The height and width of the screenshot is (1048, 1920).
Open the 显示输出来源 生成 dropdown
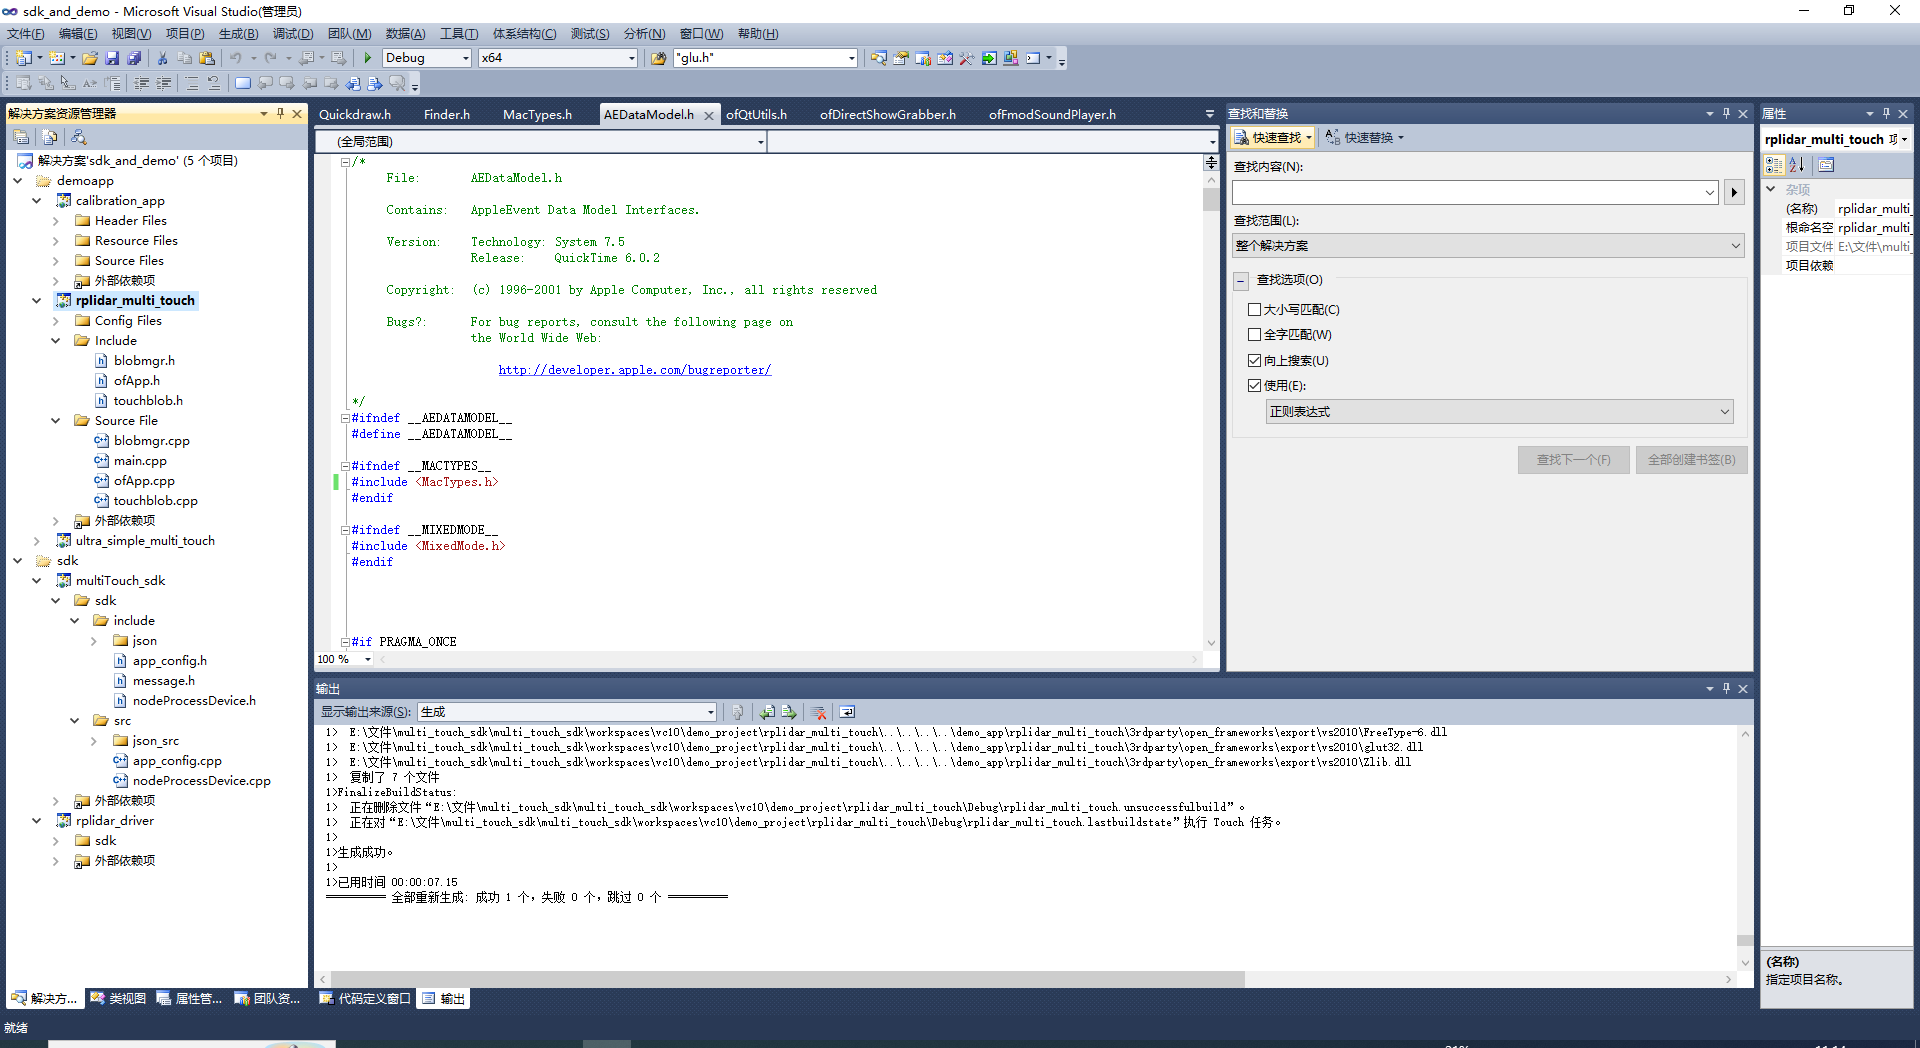click(567, 712)
